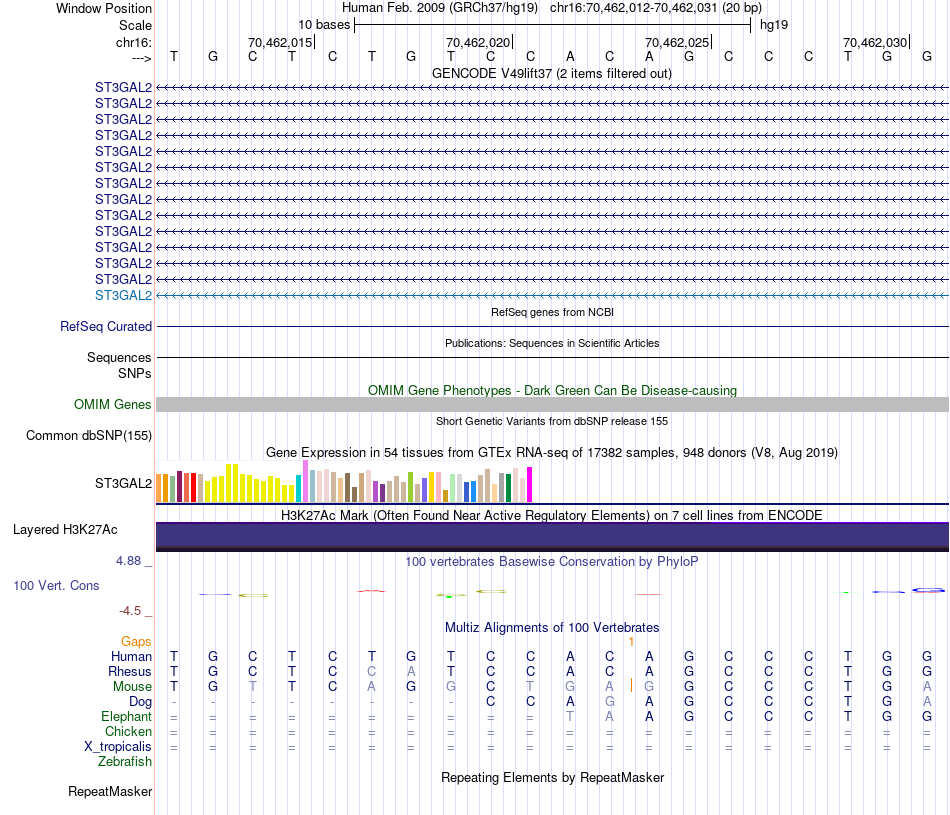Click the 'H3K27Ac Mark' ENCODE track title
This screenshot has height=815, width=950.
[552, 515]
